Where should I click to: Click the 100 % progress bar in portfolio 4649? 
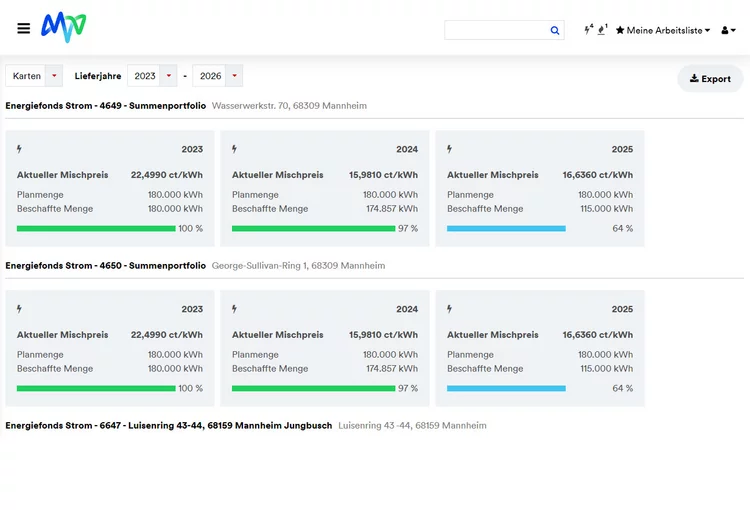point(96,228)
